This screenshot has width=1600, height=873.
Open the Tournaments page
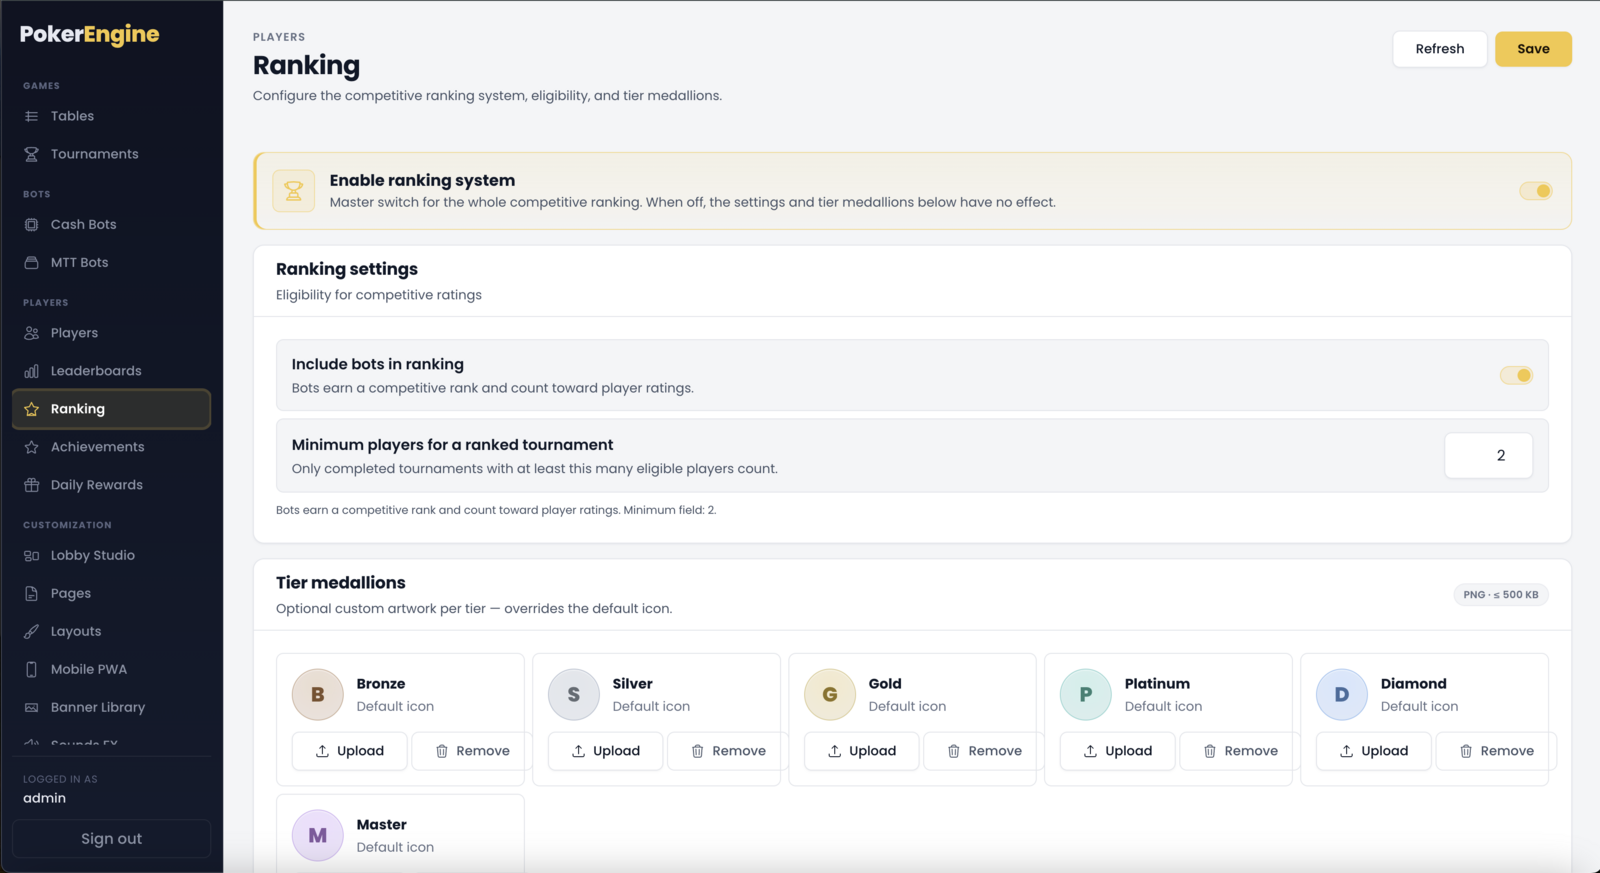click(x=111, y=154)
